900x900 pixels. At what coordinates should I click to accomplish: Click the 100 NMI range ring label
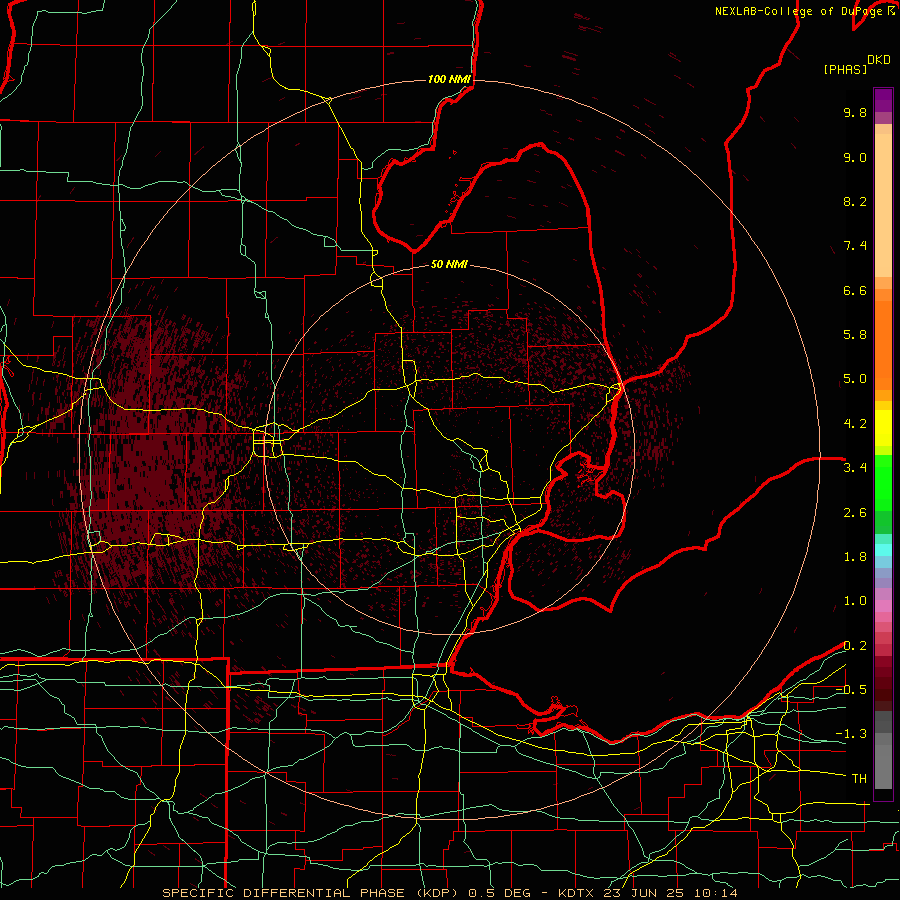(x=449, y=79)
